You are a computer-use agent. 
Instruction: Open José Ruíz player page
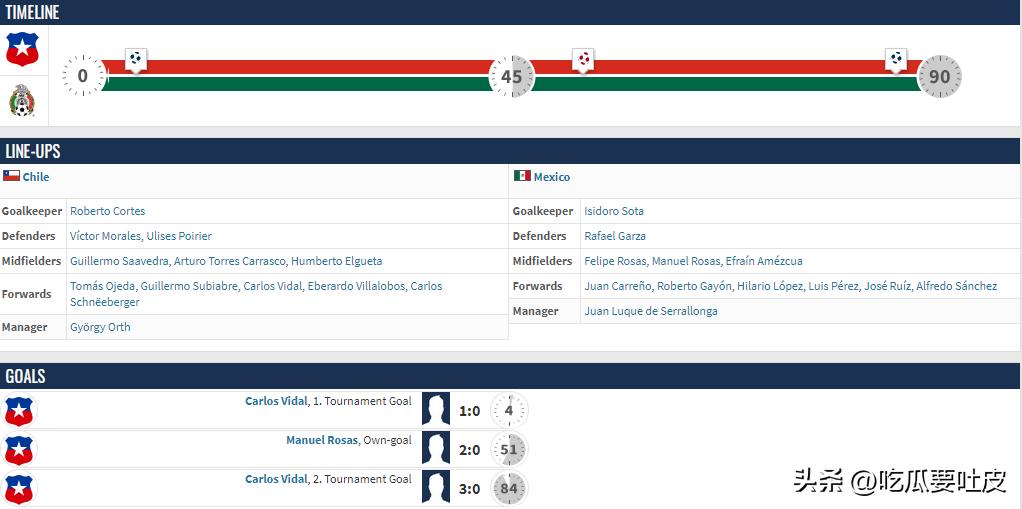coord(888,285)
